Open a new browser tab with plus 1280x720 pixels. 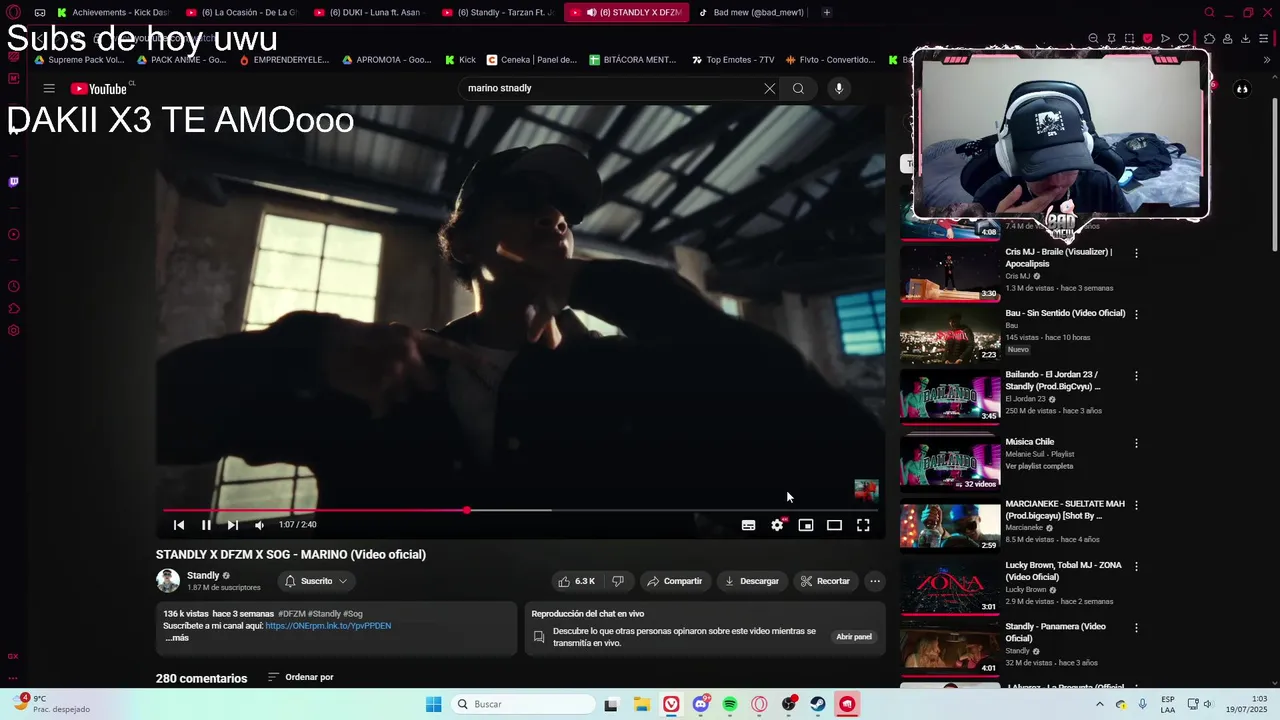point(826,12)
